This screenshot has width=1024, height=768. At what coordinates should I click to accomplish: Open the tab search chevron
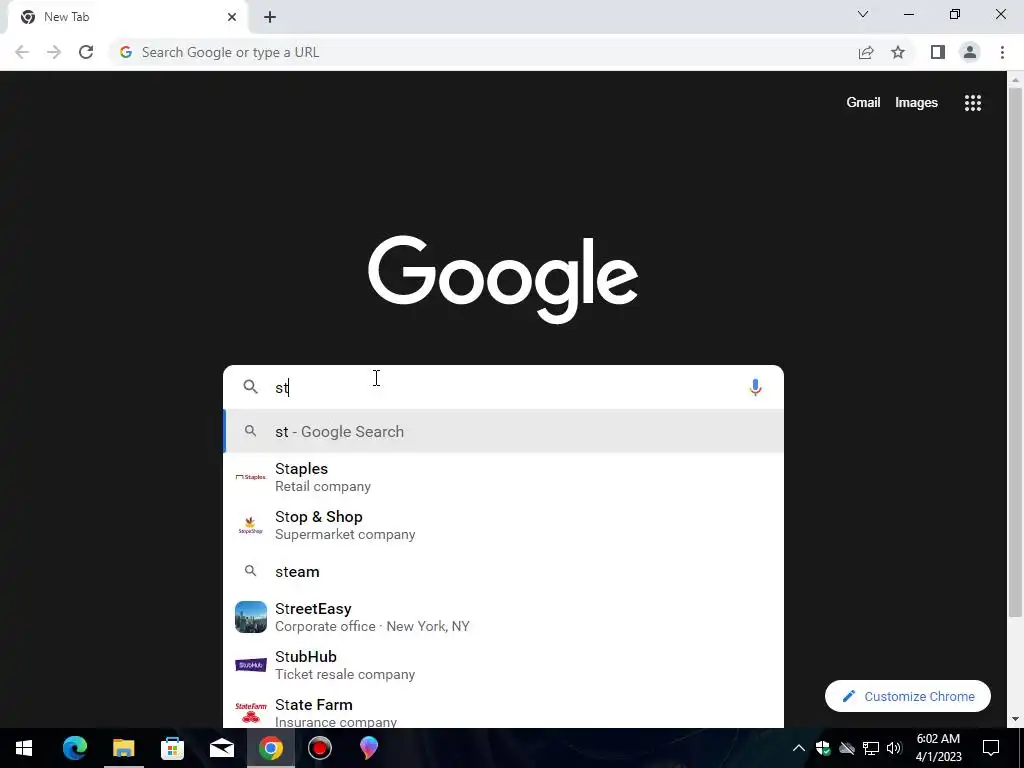point(863,14)
